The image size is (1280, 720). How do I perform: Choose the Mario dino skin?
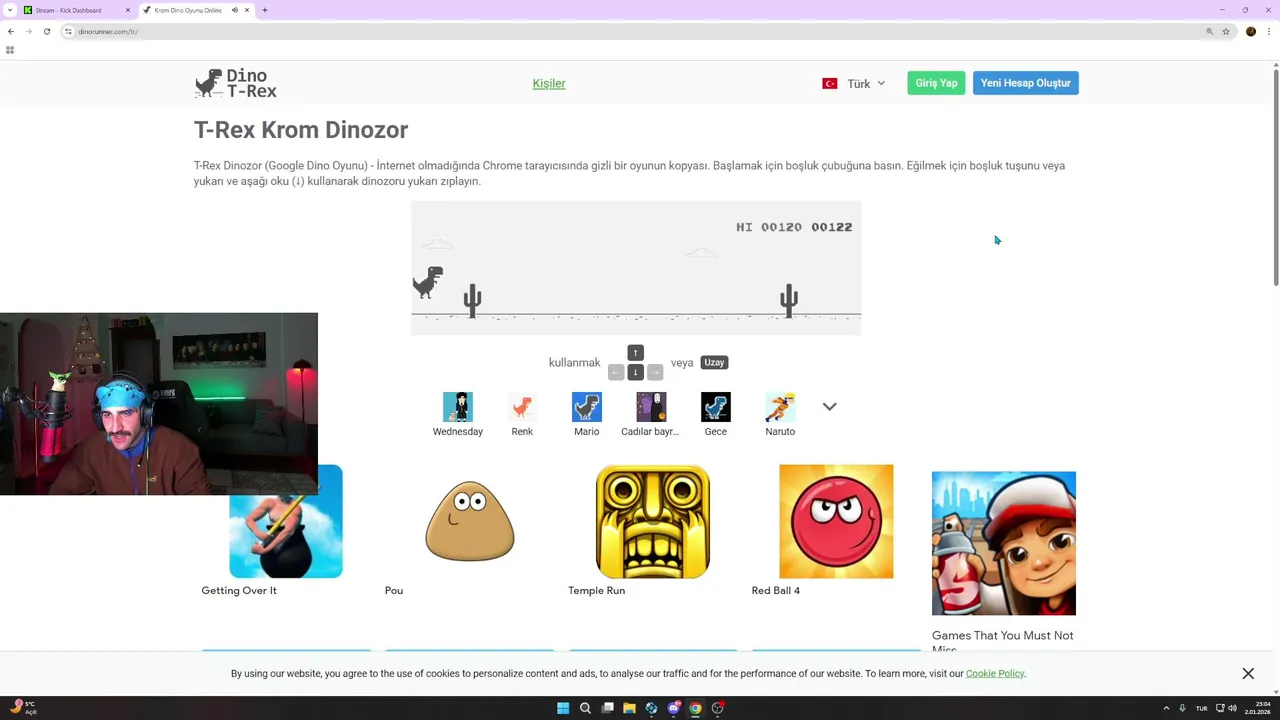(587, 414)
